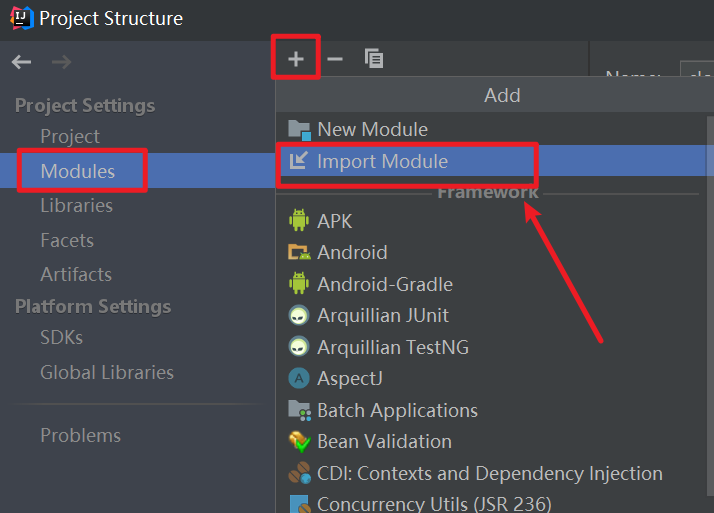Click the IntelliJ IDEA logo in title bar
This screenshot has height=513, width=714.
tap(21, 18)
